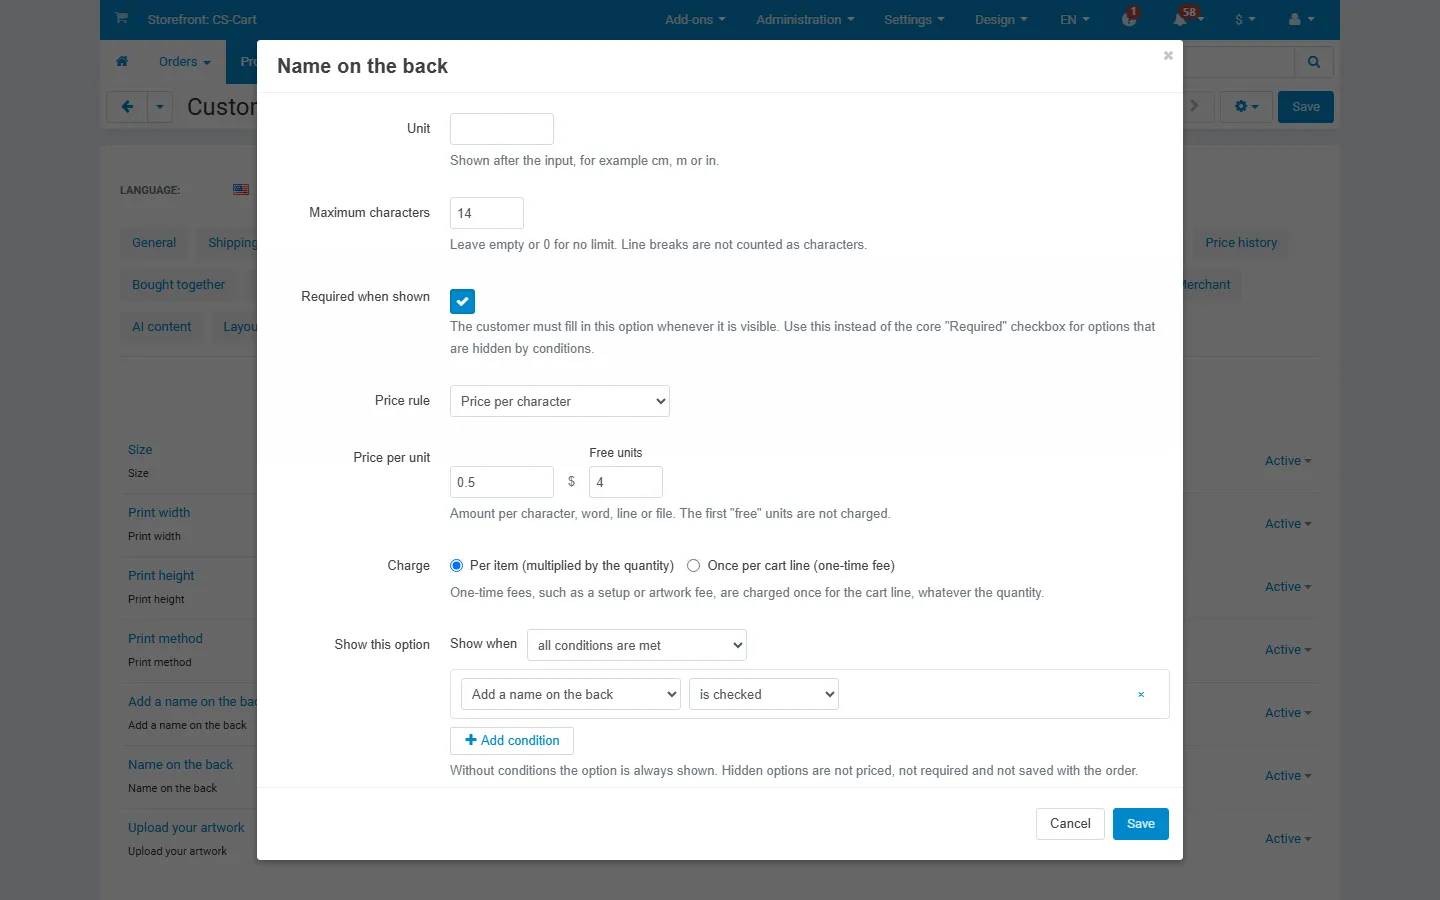The width and height of the screenshot is (1440, 900).
Task: Open the condition option dropdown 'Add a name on the back'
Action: tap(571, 694)
